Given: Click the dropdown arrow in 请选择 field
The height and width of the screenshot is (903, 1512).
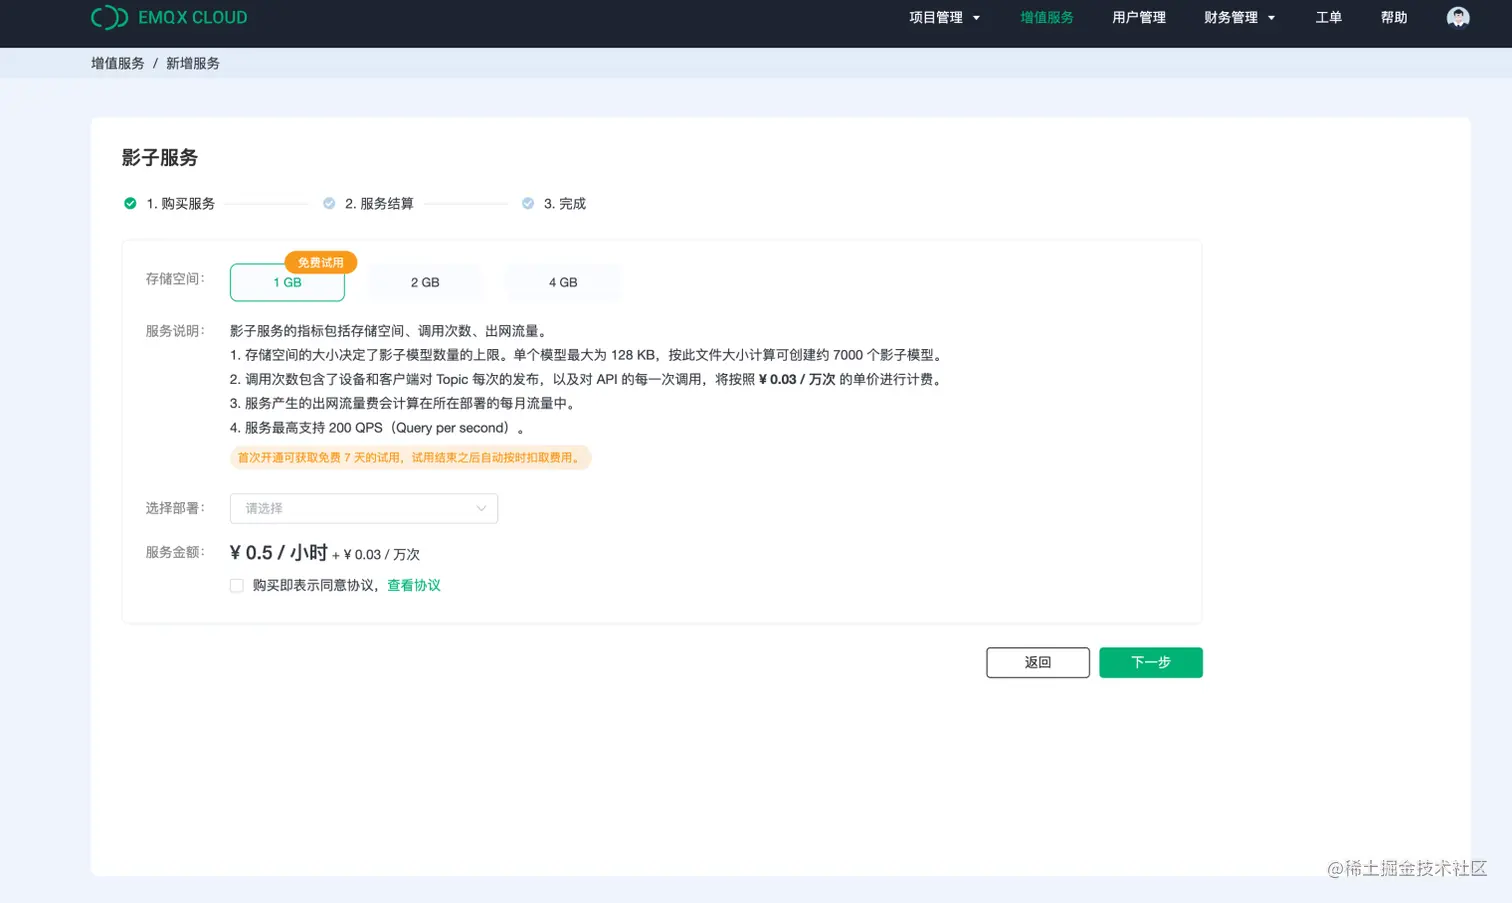Looking at the screenshot, I should pyautogui.click(x=481, y=508).
